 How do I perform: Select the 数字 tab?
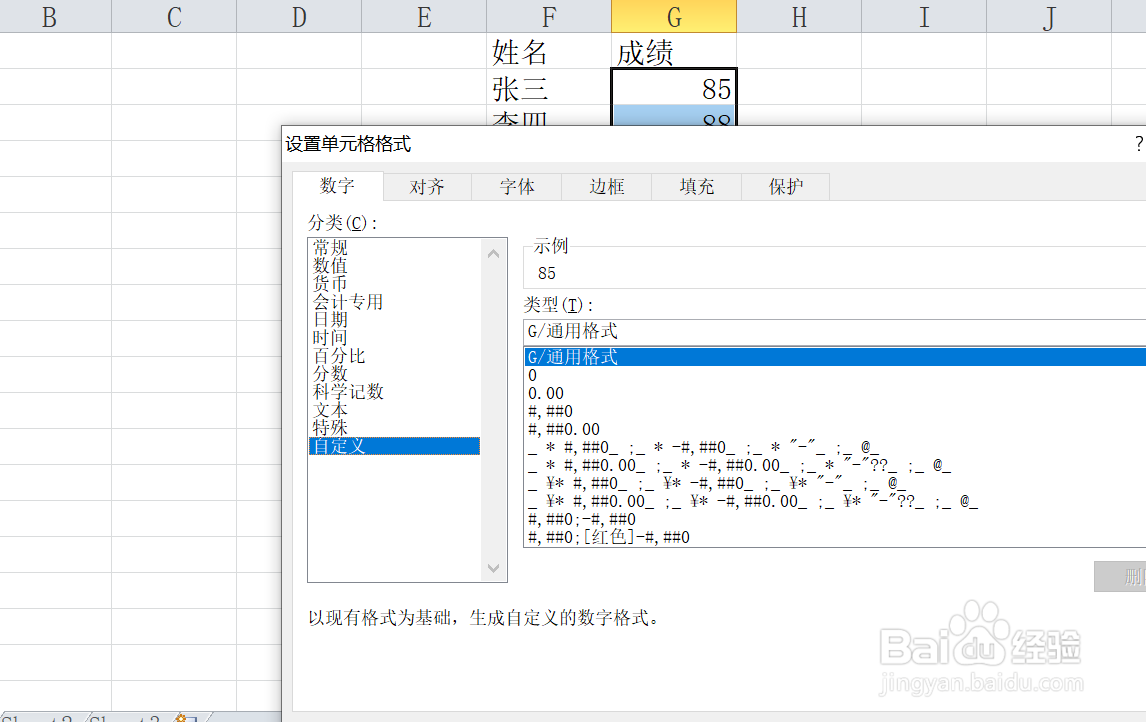[338, 186]
